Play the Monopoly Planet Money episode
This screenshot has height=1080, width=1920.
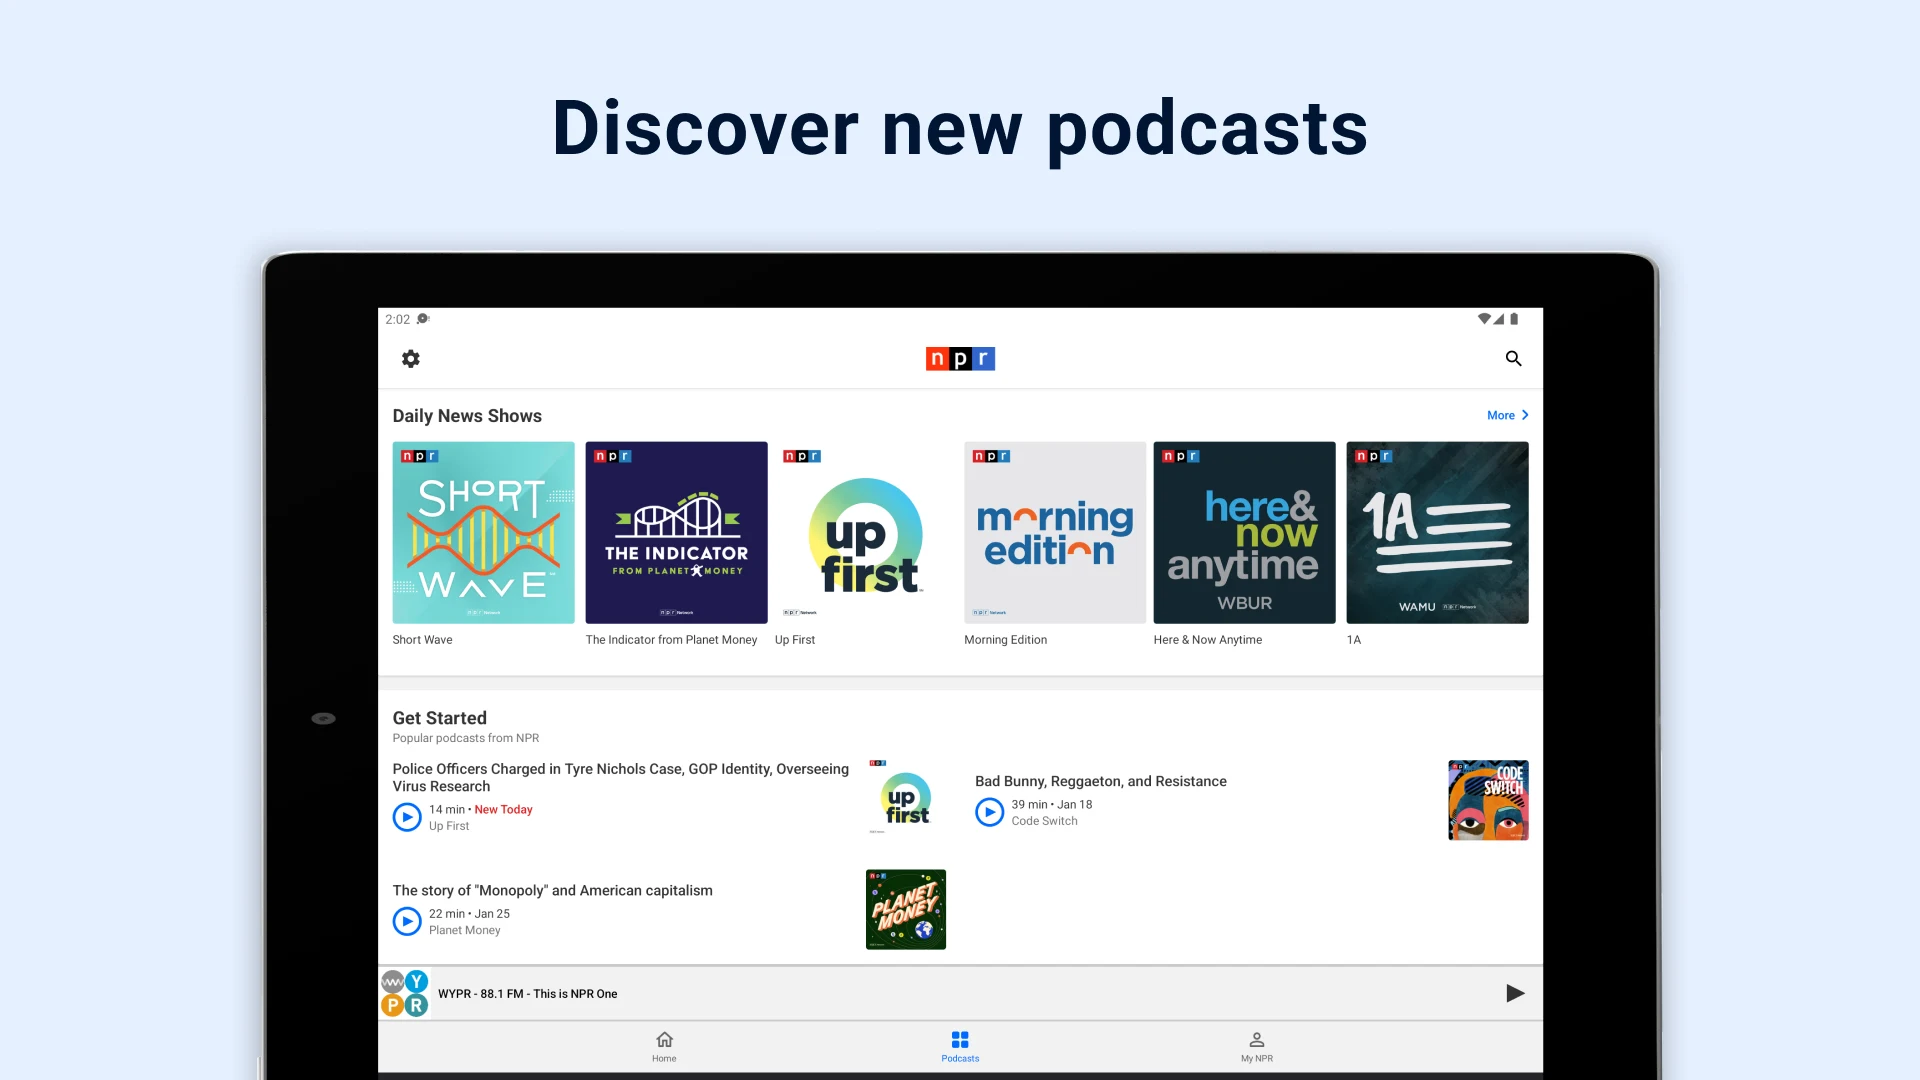click(x=407, y=921)
